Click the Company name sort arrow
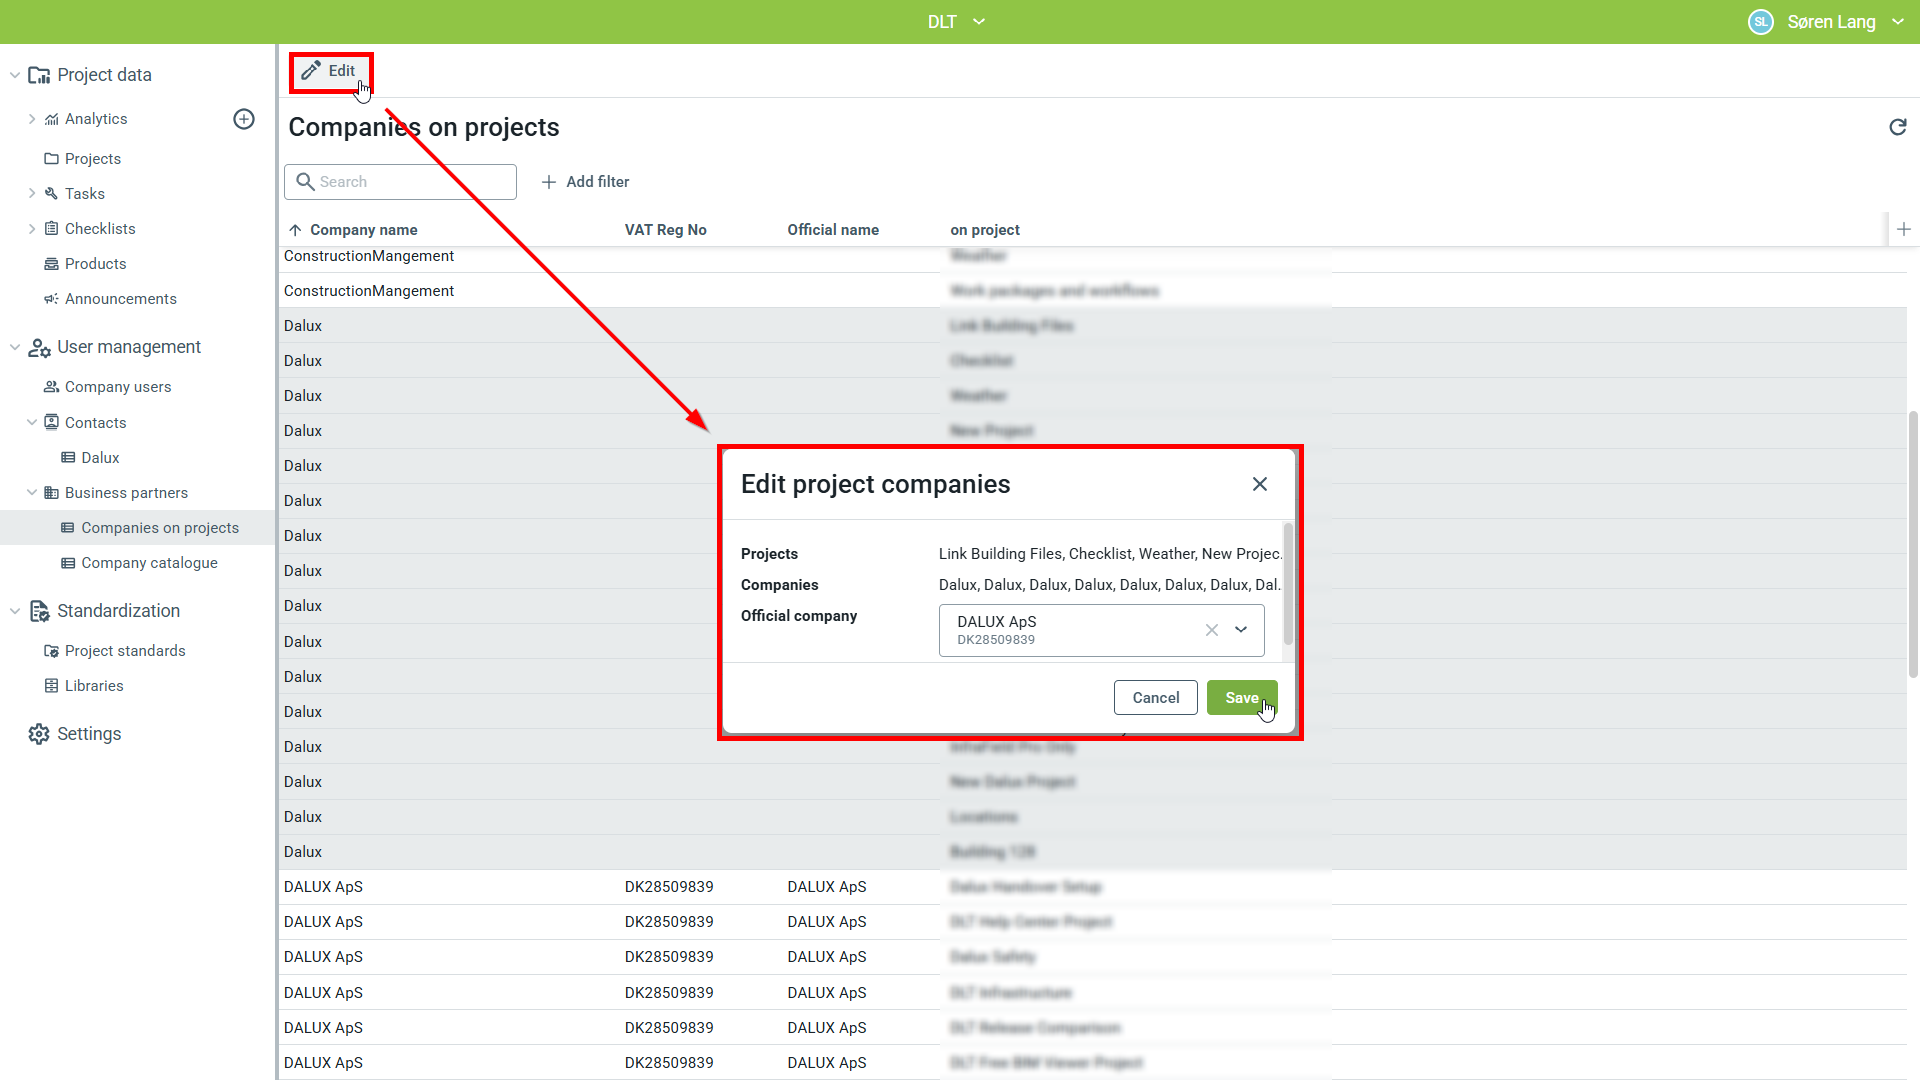Viewport: 1920px width, 1080px height. (x=295, y=230)
